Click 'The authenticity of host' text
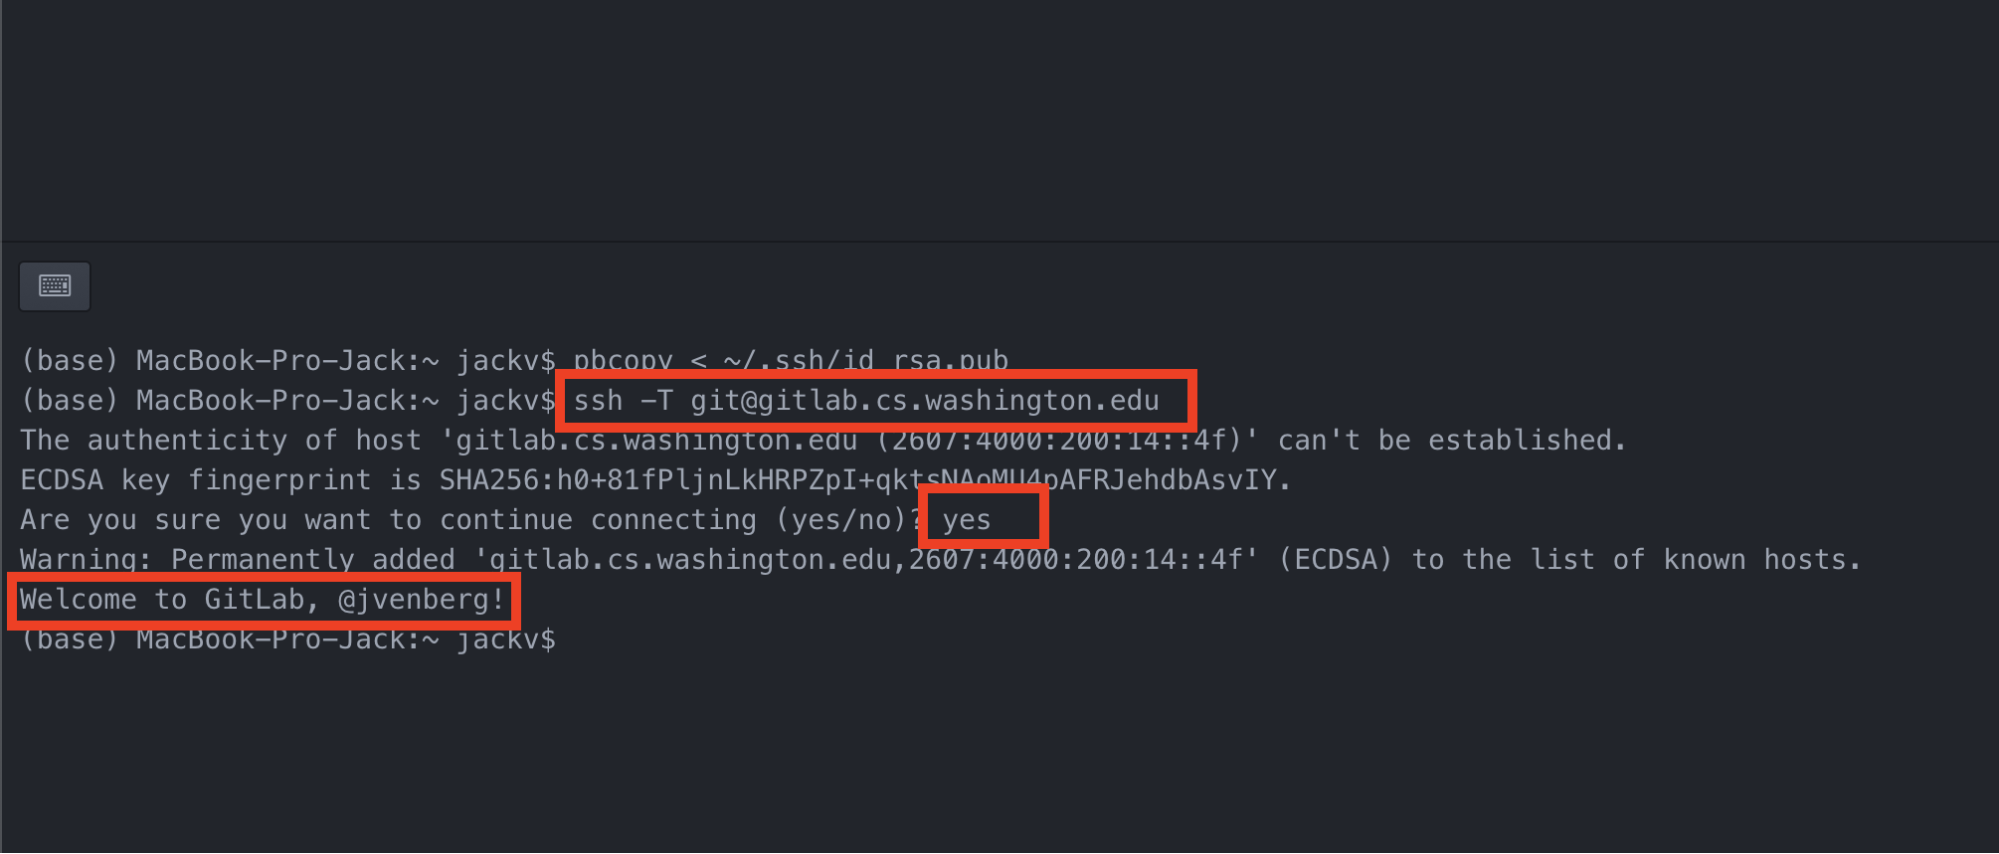 point(221,440)
